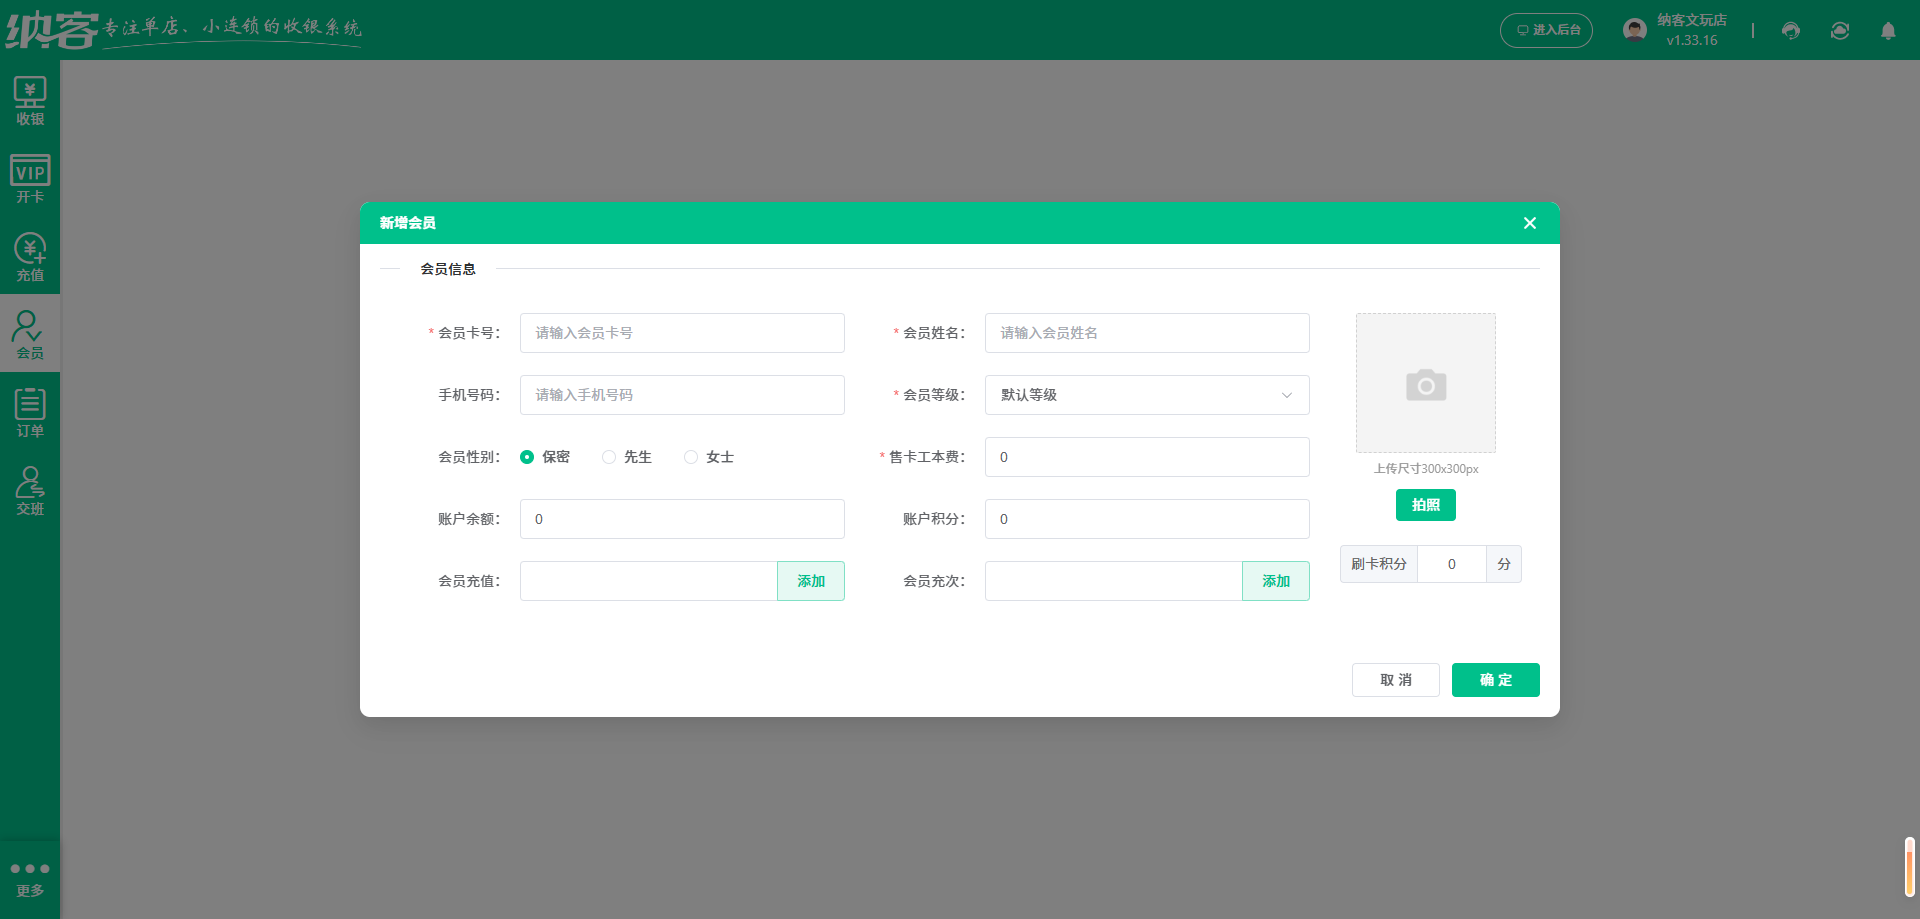Open 进入后台 backend management
This screenshot has height=919, width=1920.
pyautogui.click(x=1546, y=30)
